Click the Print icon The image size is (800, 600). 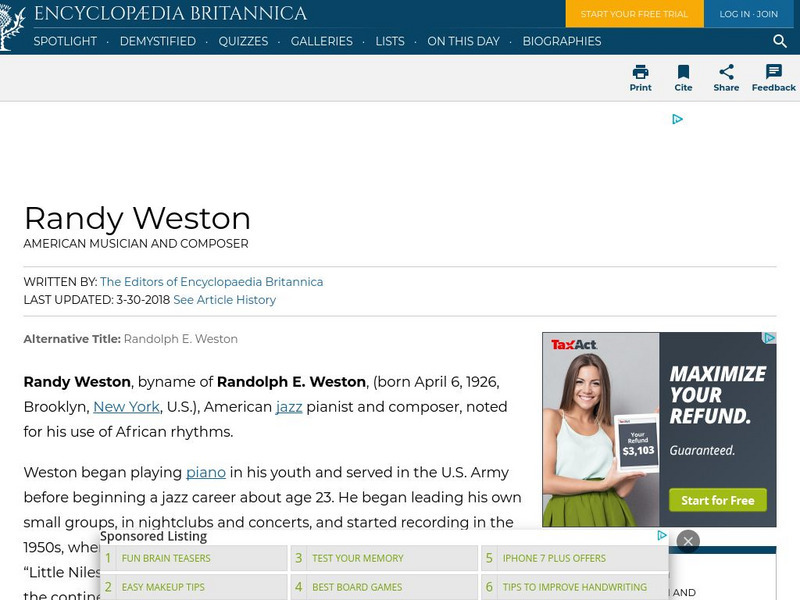[640, 72]
